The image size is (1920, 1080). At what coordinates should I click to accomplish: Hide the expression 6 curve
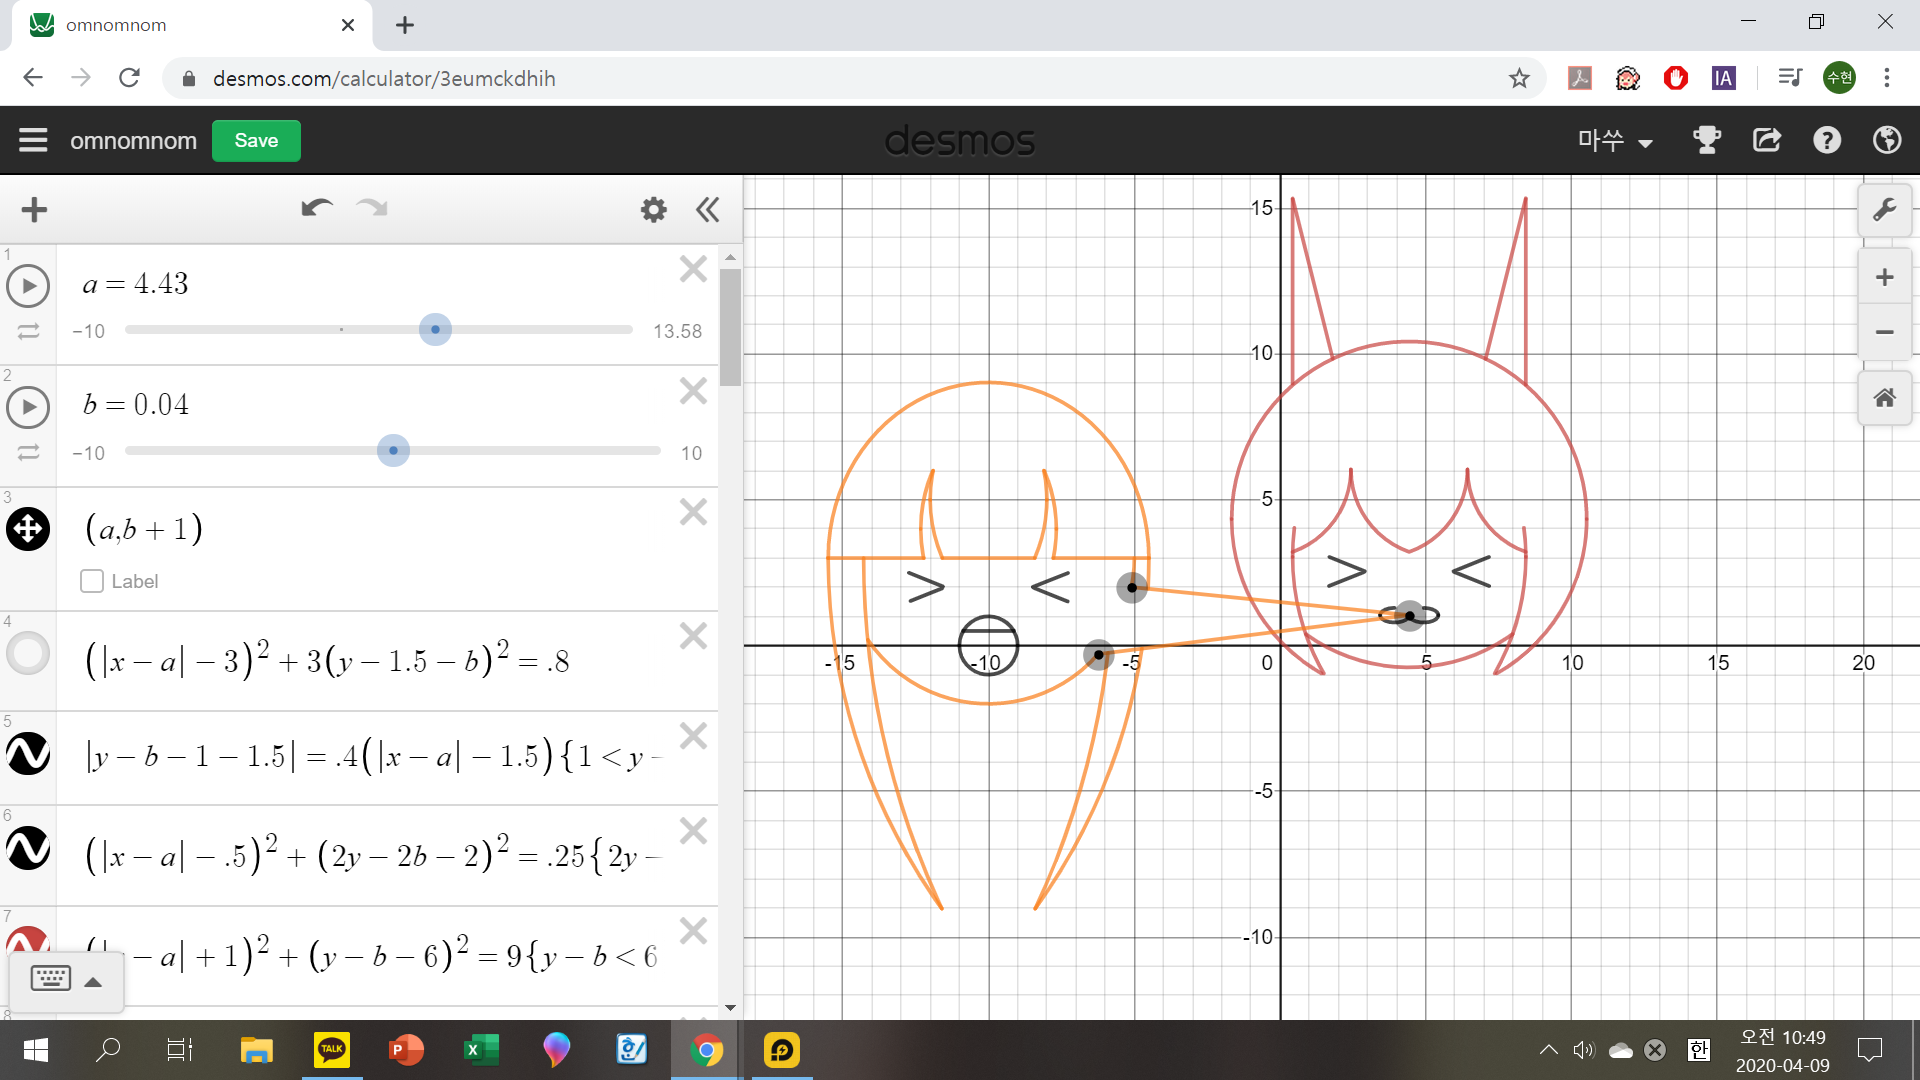click(28, 848)
